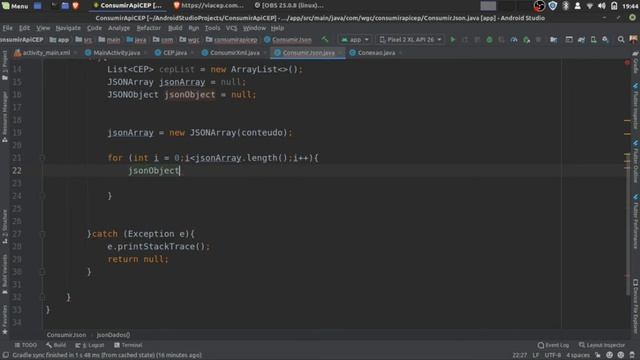Open the OBS icon in the system tray
640x360 pixels.
click(539, 6)
